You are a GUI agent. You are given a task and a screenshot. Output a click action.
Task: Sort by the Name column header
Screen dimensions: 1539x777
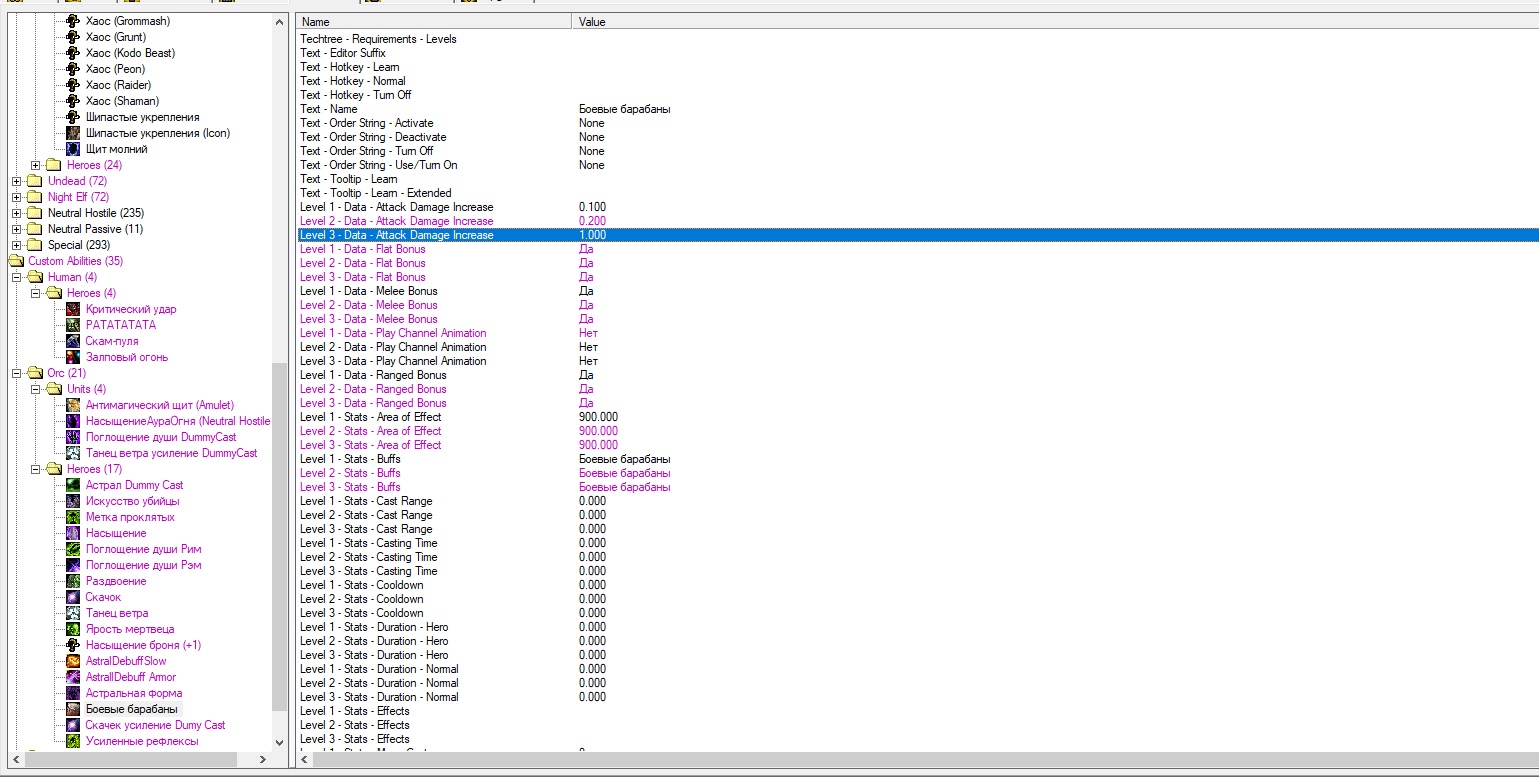coord(435,21)
